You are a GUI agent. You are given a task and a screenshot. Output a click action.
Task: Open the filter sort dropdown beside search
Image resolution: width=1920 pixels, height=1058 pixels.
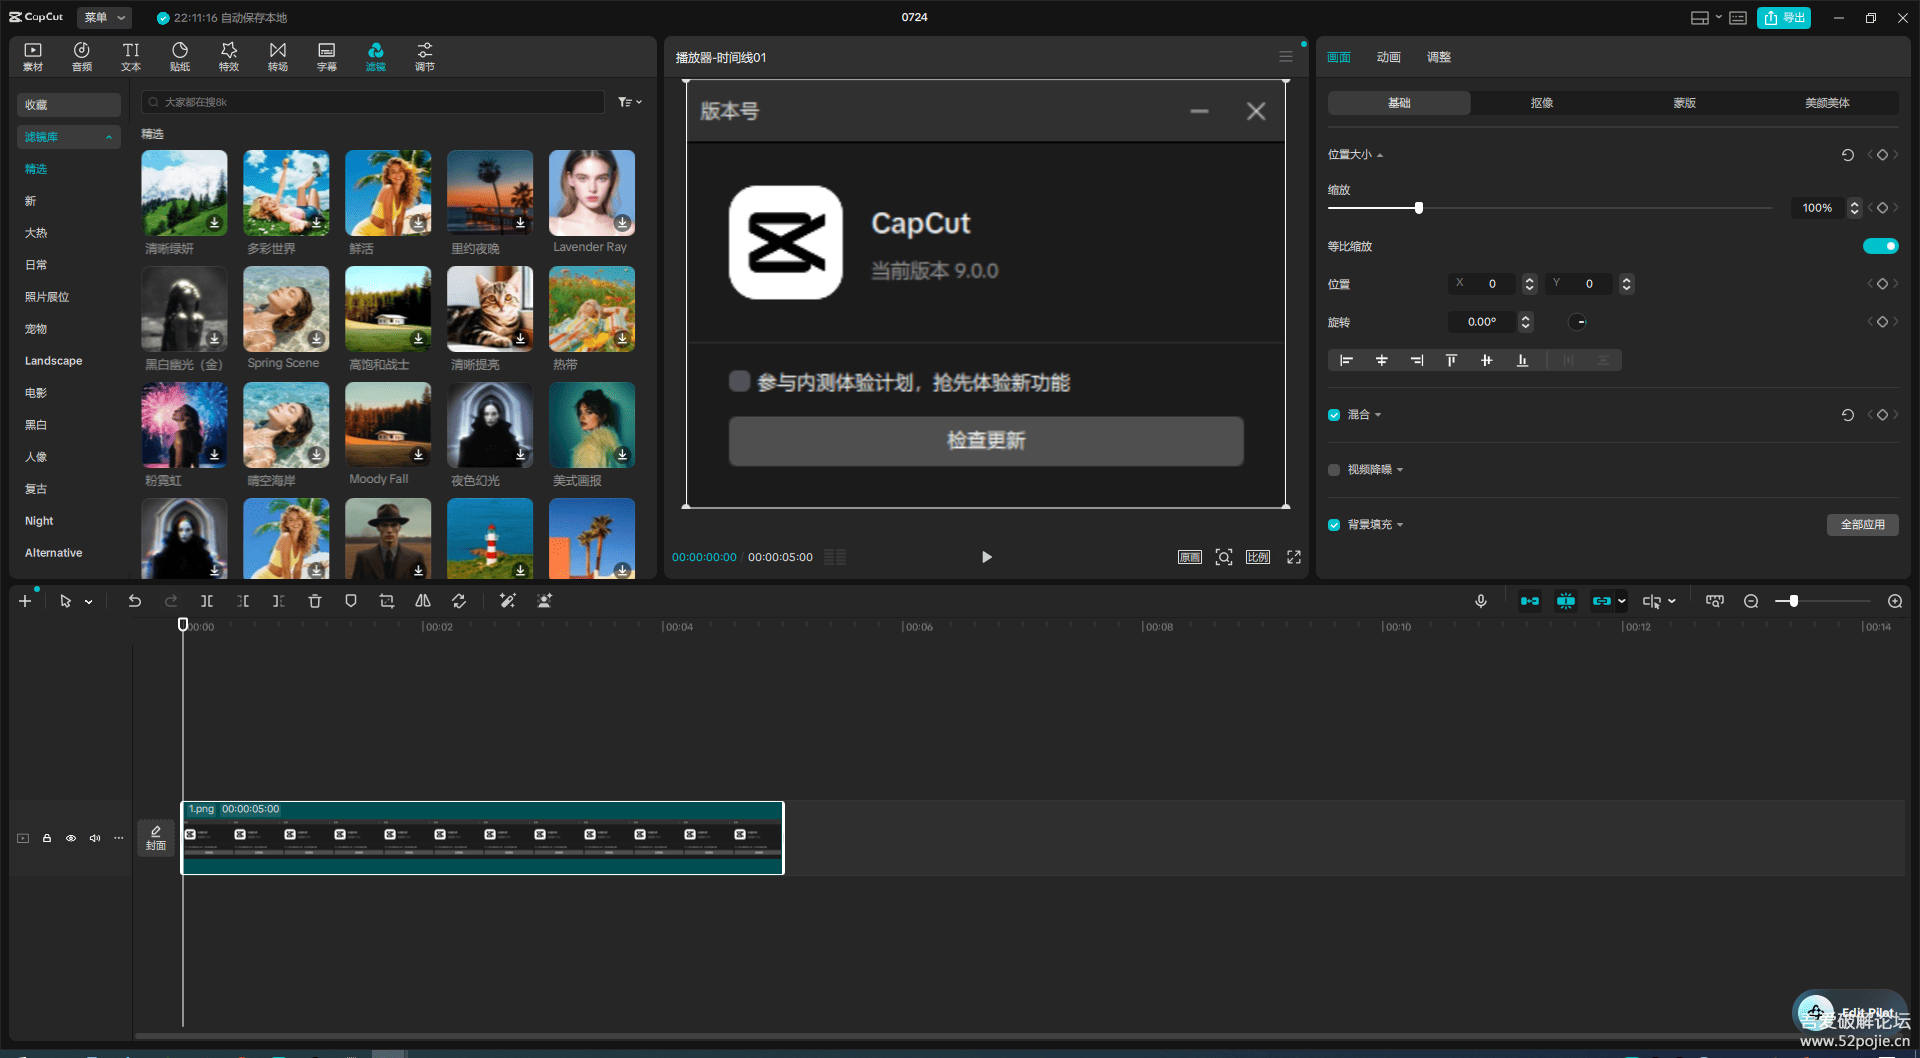(x=630, y=102)
